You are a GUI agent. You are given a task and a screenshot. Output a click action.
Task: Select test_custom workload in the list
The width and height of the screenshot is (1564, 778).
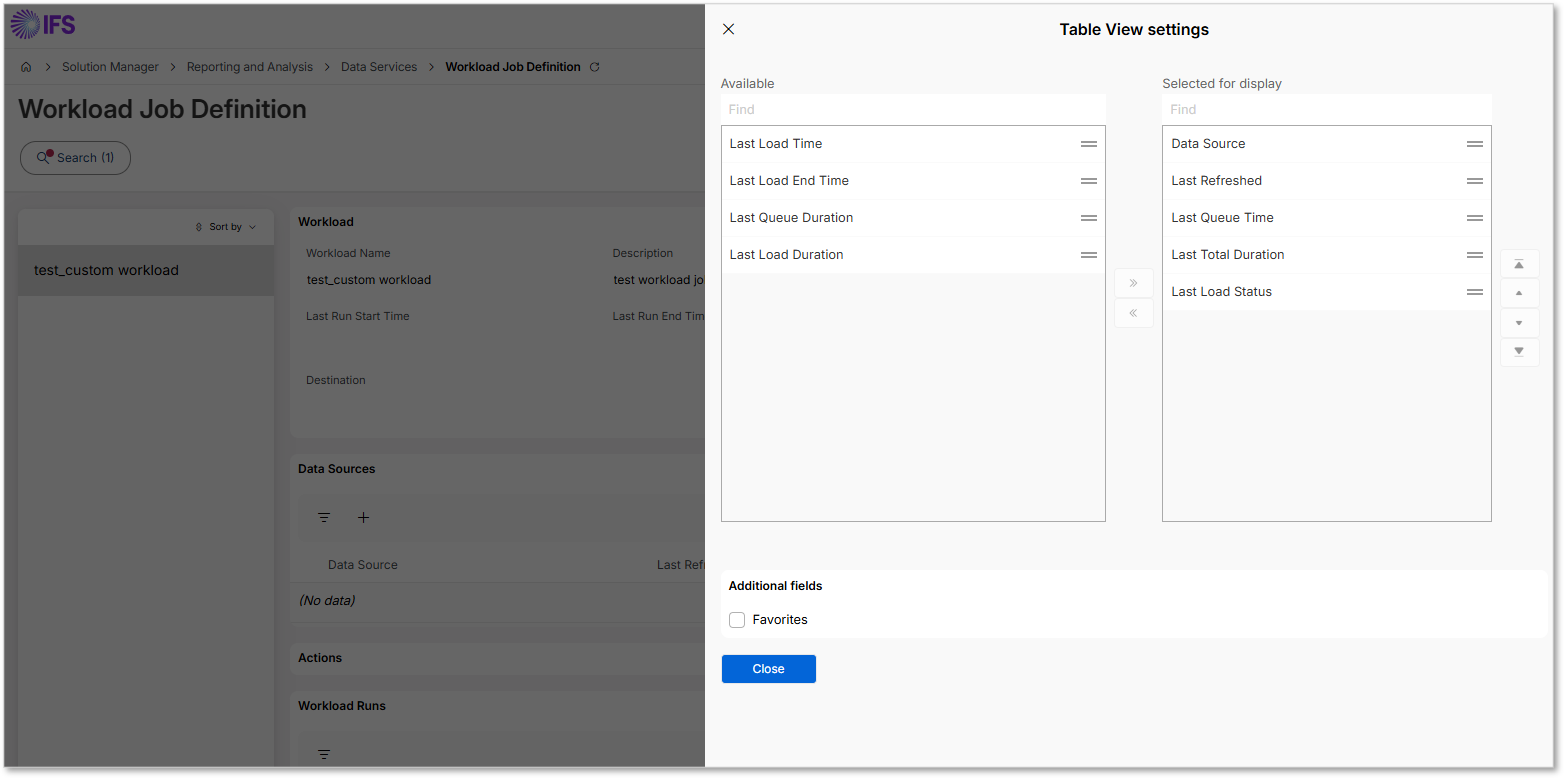tap(146, 270)
